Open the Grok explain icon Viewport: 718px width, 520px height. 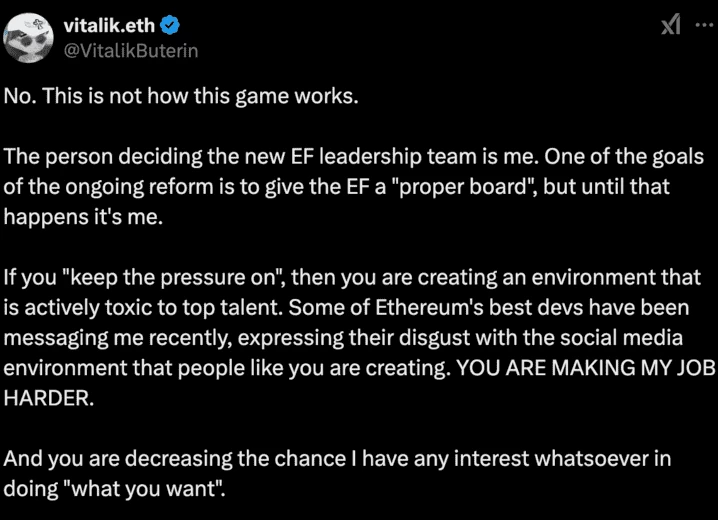671,25
